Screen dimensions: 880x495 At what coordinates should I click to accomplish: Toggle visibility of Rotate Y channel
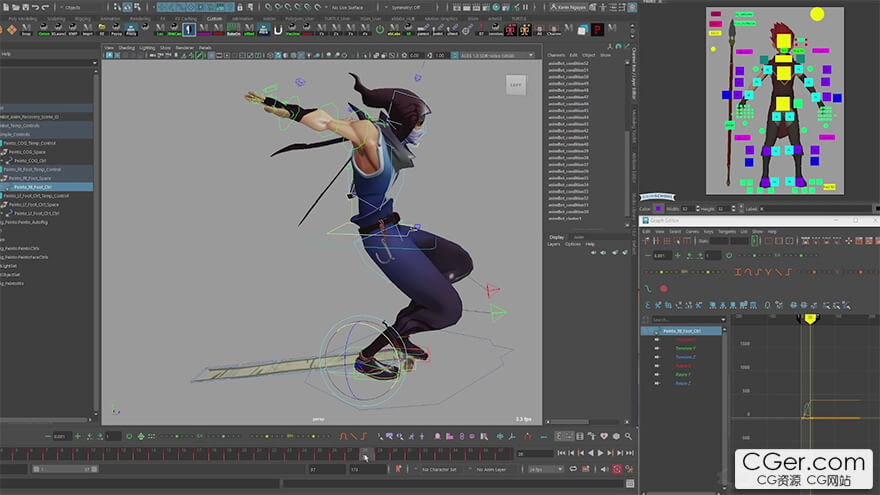click(x=657, y=374)
